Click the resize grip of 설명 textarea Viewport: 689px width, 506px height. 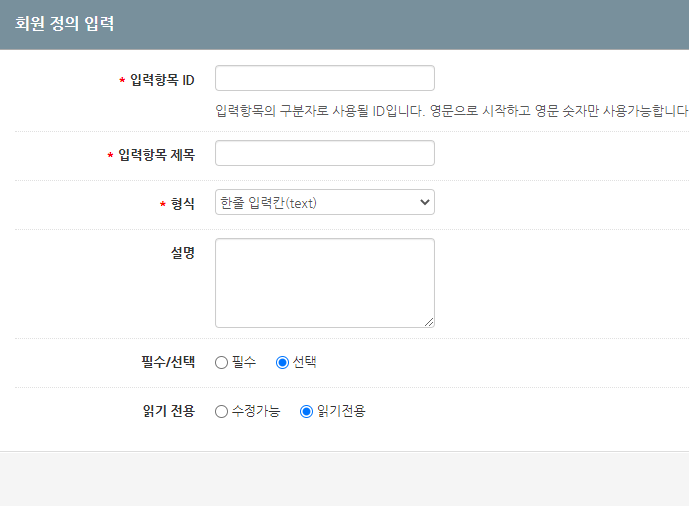pyautogui.click(x=429, y=322)
